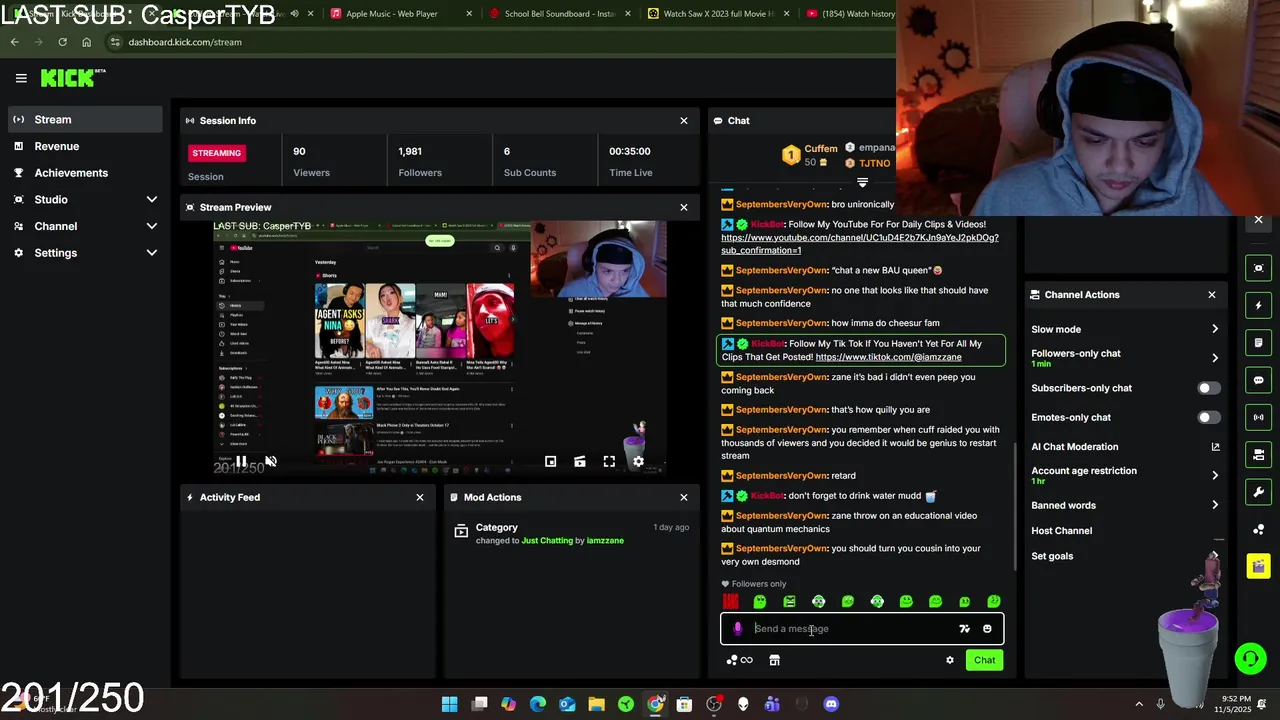Toggle picture-in-picture in stream preview
Screen dimensions: 1280x720
pos(550,461)
